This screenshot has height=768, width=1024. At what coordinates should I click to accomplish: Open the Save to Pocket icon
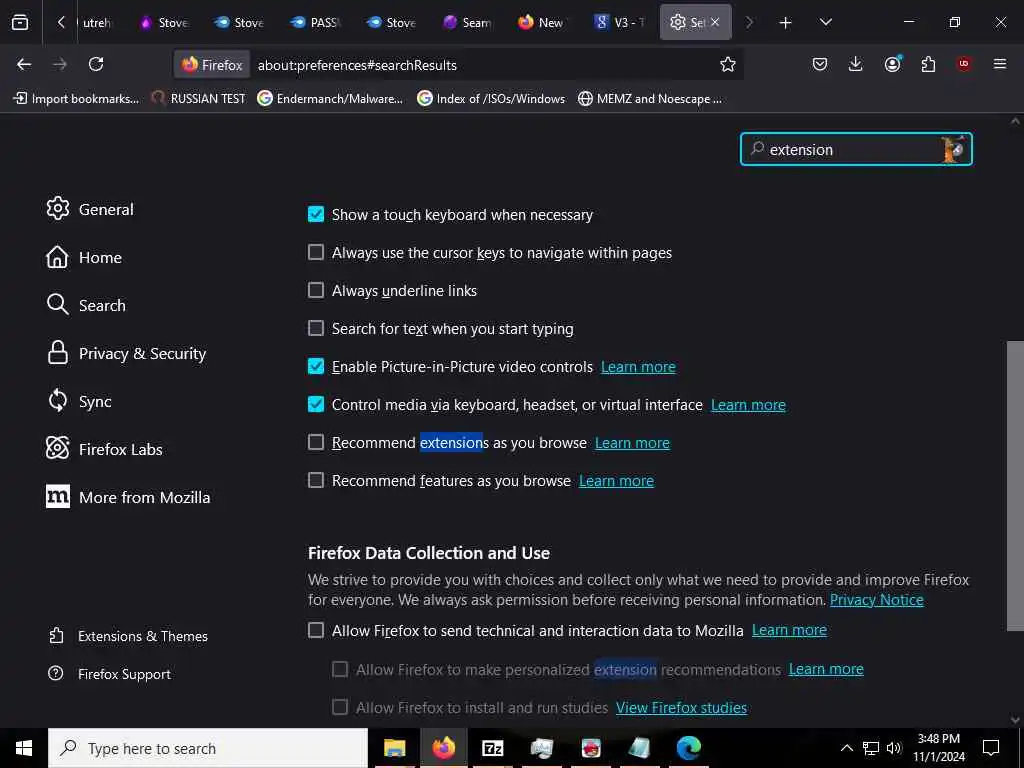820,64
